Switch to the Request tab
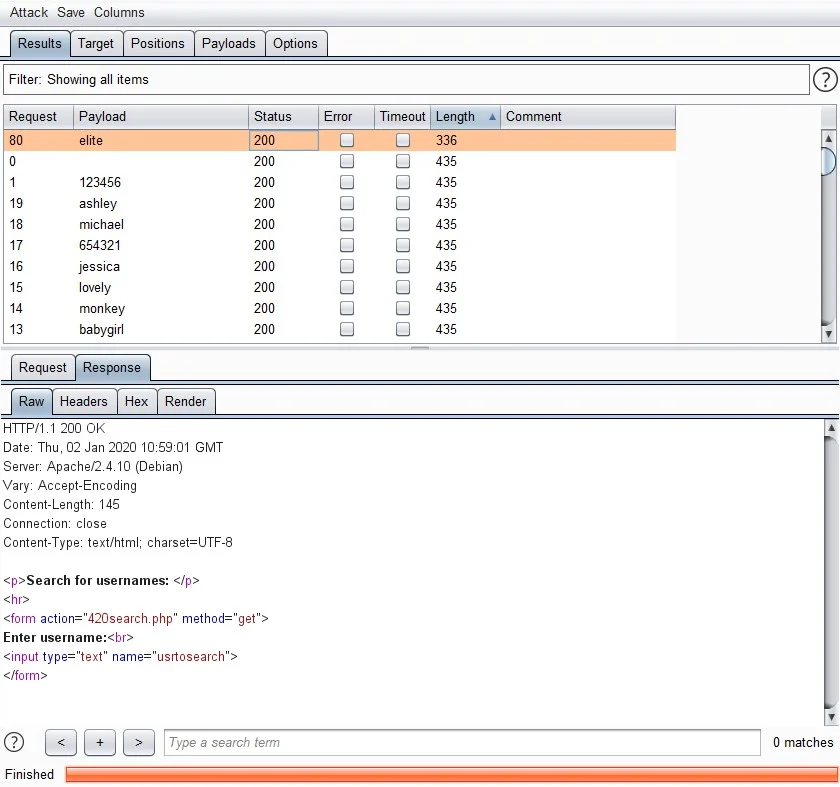The height and width of the screenshot is (787, 840). (43, 368)
